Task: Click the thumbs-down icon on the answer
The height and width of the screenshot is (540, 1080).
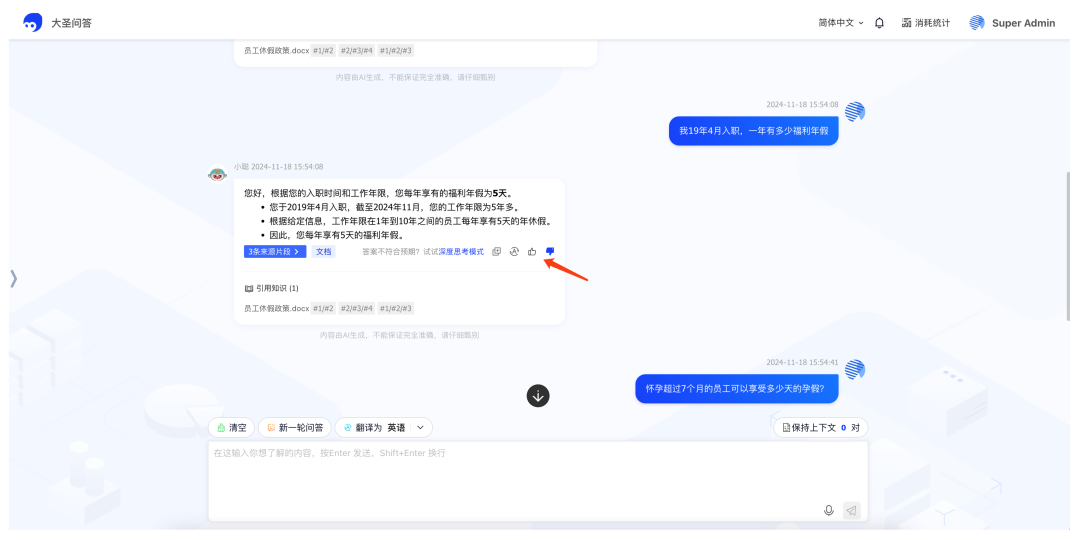Action: [x=550, y=251]
